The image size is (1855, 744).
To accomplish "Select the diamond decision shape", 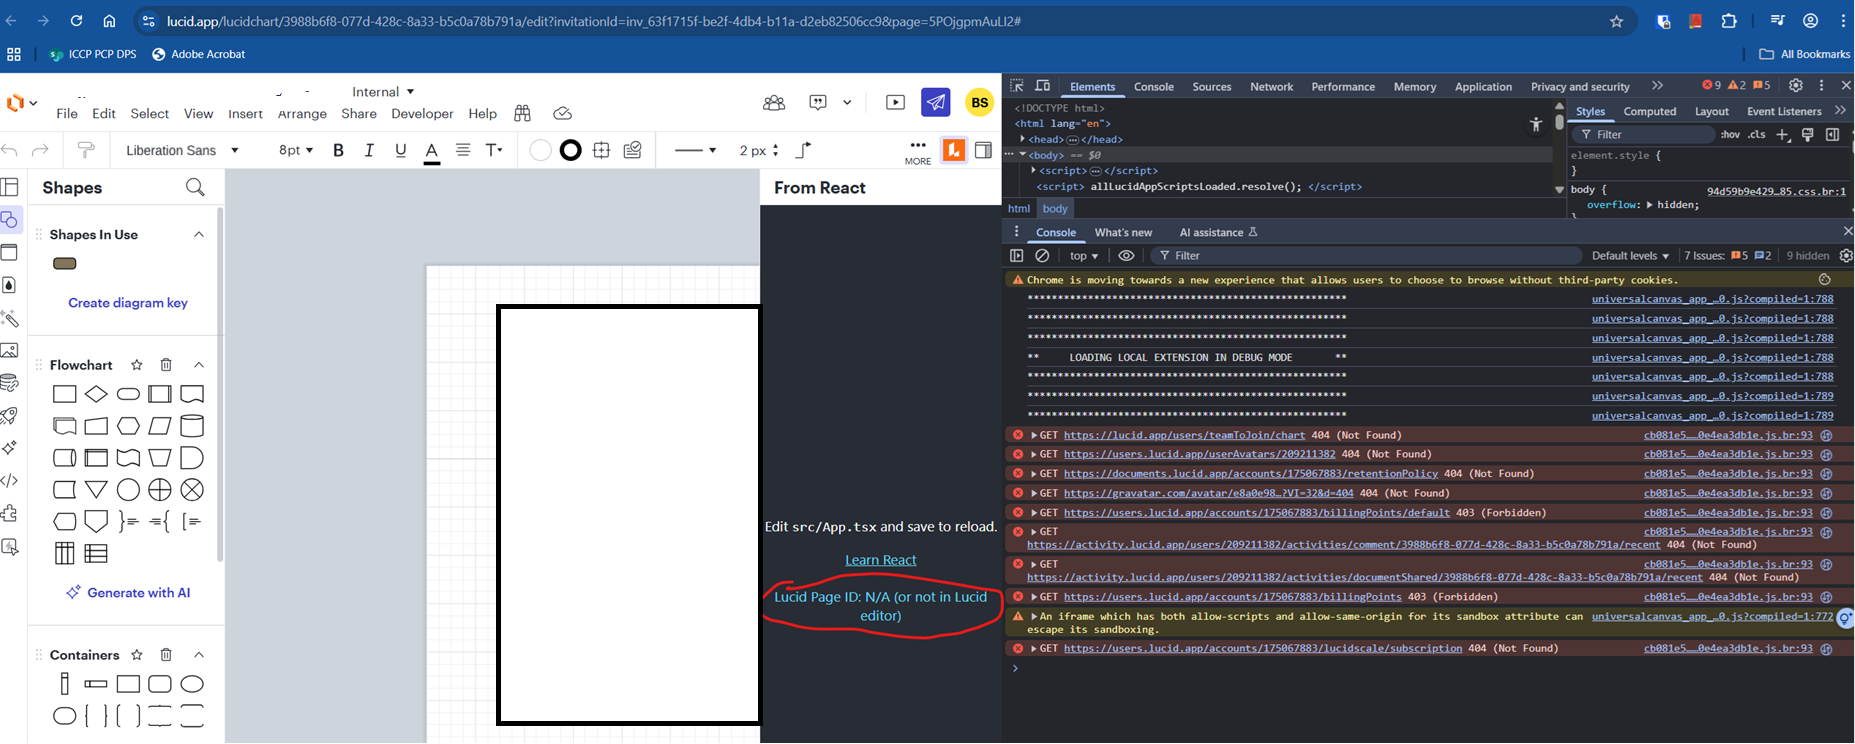I will coord(96,394).
